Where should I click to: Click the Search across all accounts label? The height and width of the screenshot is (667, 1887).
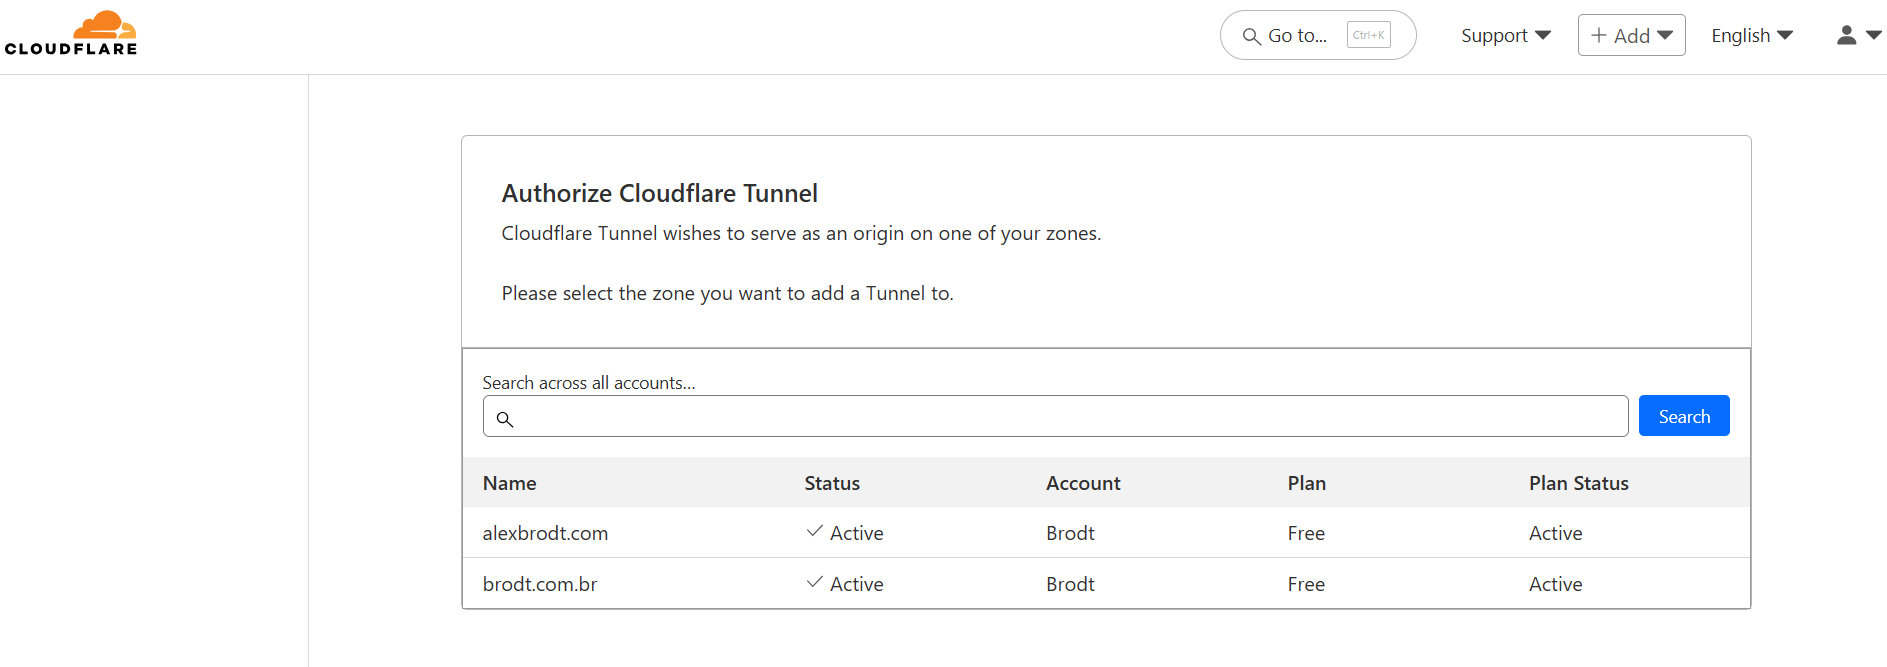click(x=589, y=383)
